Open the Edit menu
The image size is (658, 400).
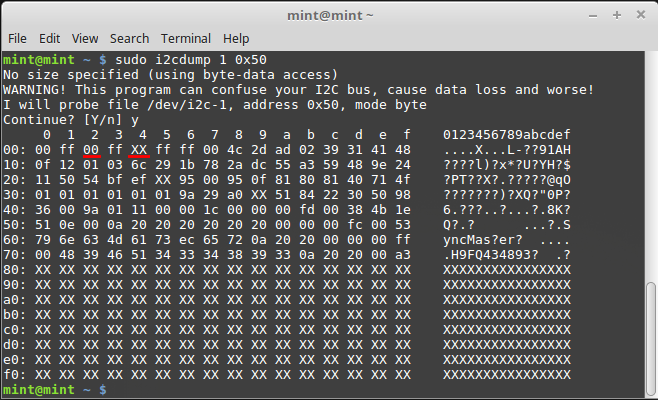(x=50, y=39)
